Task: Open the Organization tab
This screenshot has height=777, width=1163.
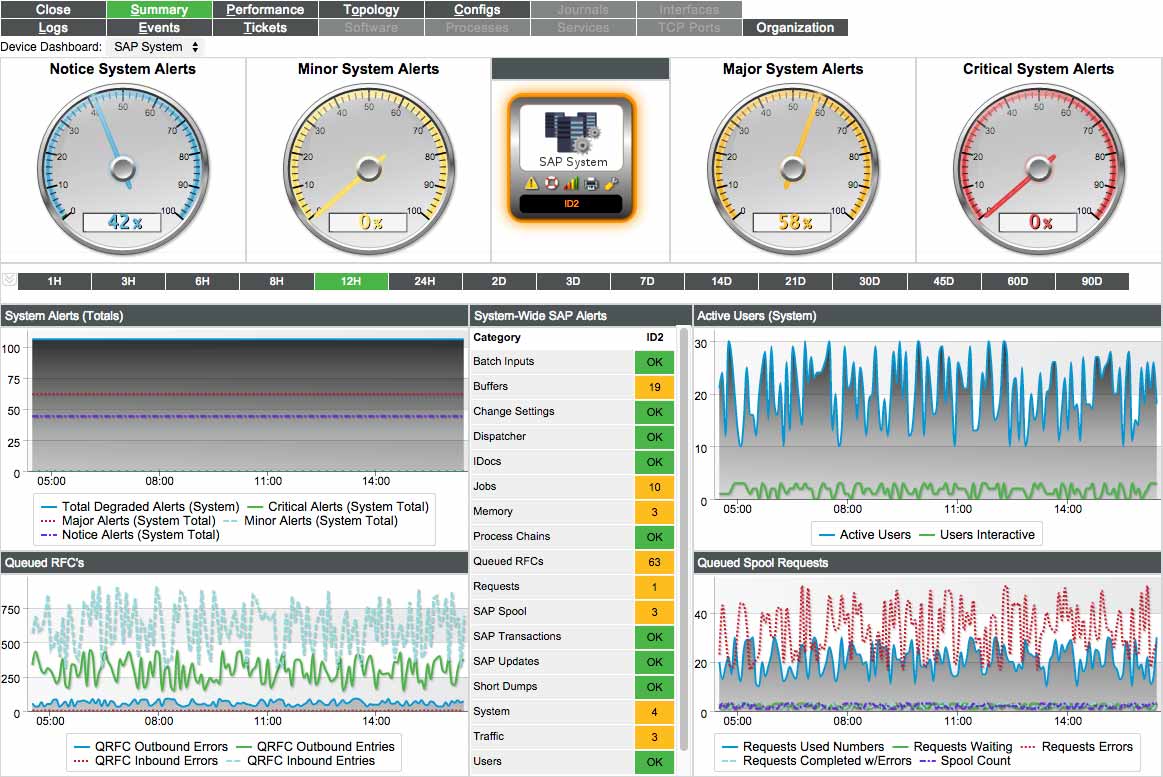Action: click(795, 27)
